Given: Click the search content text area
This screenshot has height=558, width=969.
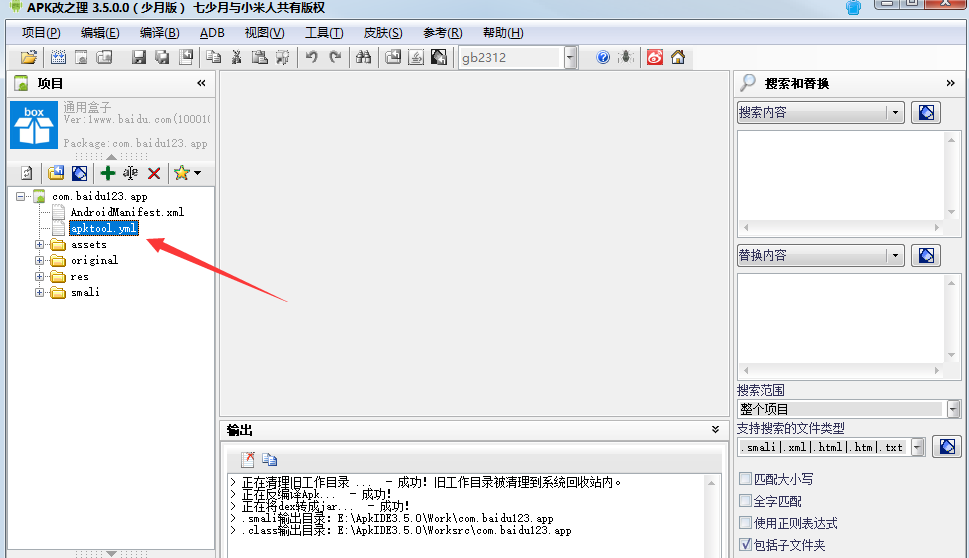Looking at the screenshot, I should click(842, 176).
